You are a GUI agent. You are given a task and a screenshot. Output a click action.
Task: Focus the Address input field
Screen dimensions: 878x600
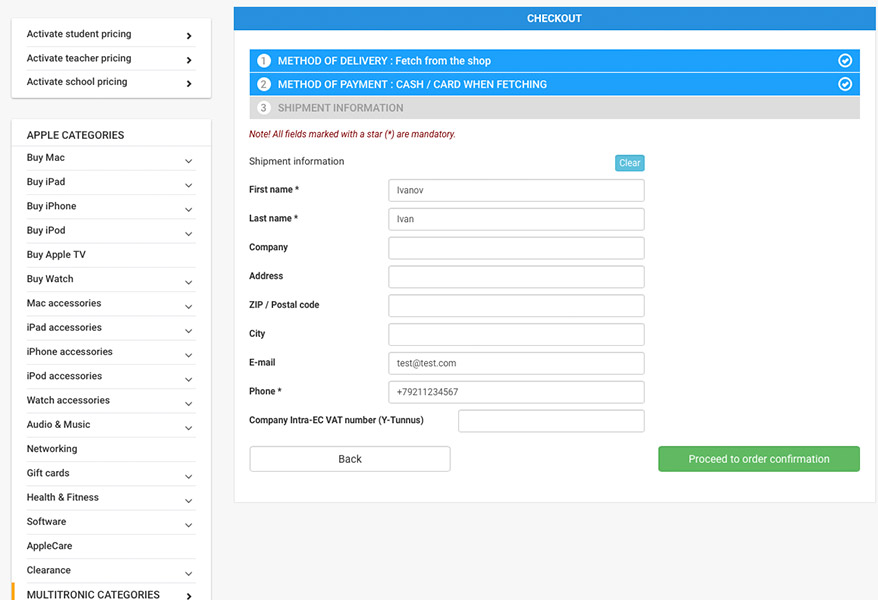(x=516, y=276)
